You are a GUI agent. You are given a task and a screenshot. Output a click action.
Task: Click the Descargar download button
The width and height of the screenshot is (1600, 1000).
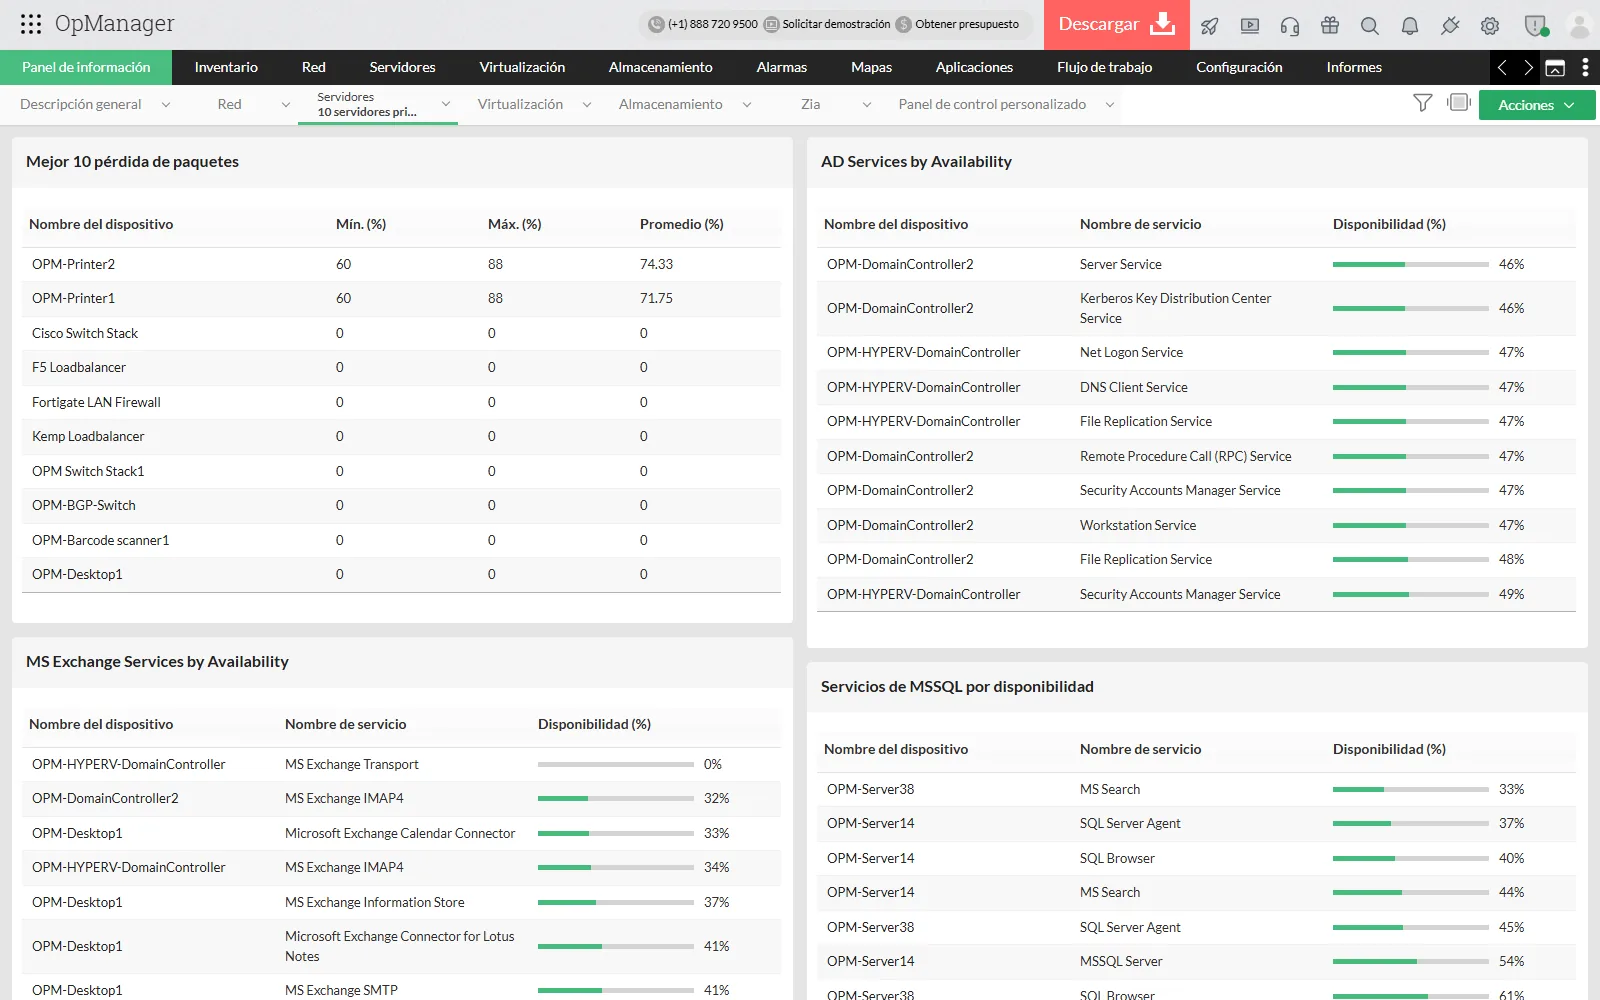(x=1117, y=25)
